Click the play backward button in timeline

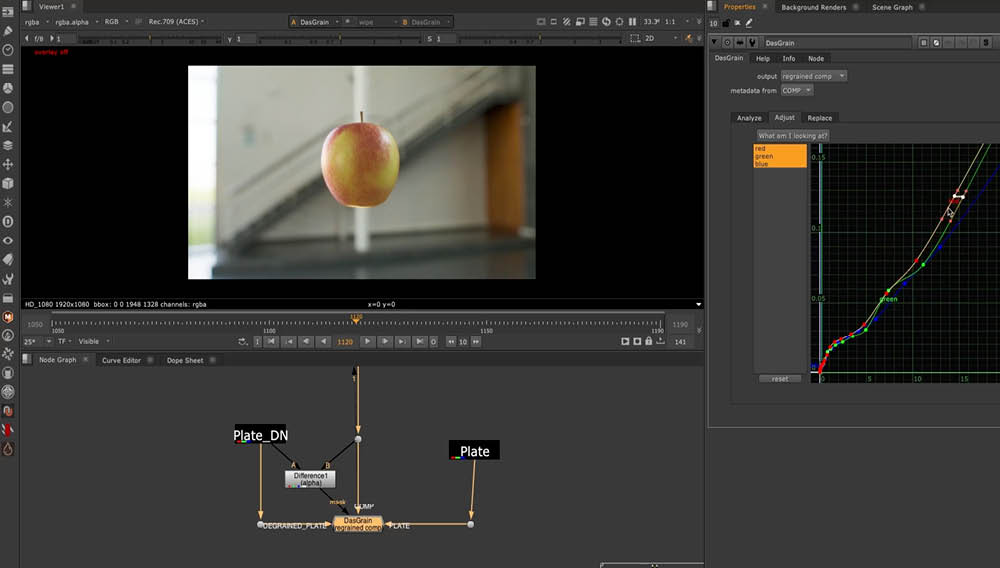(x=323, y=341)
